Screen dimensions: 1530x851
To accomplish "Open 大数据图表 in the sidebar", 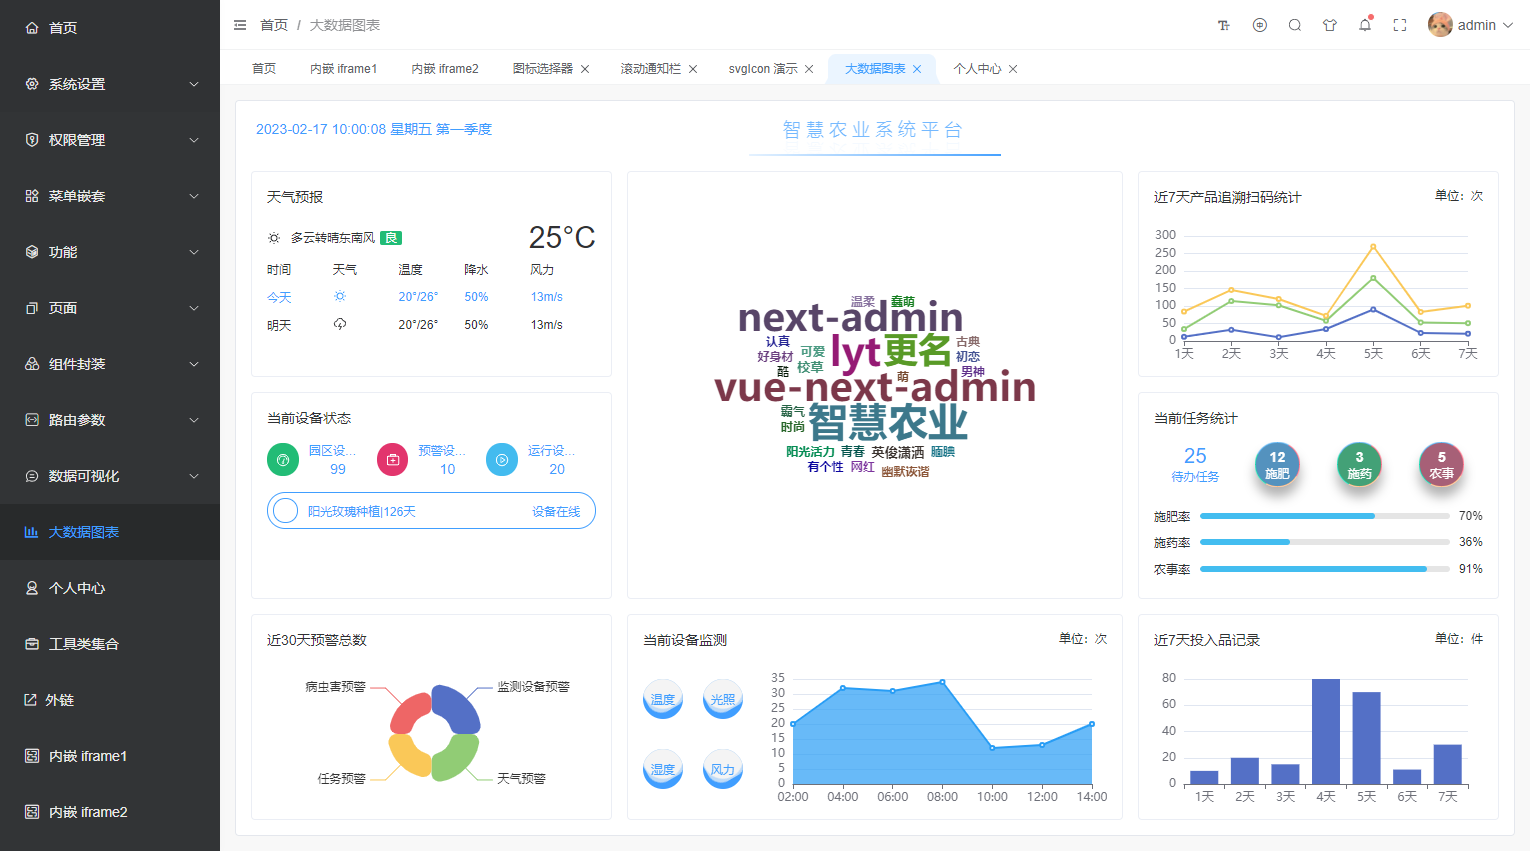I will pos(110,532).
